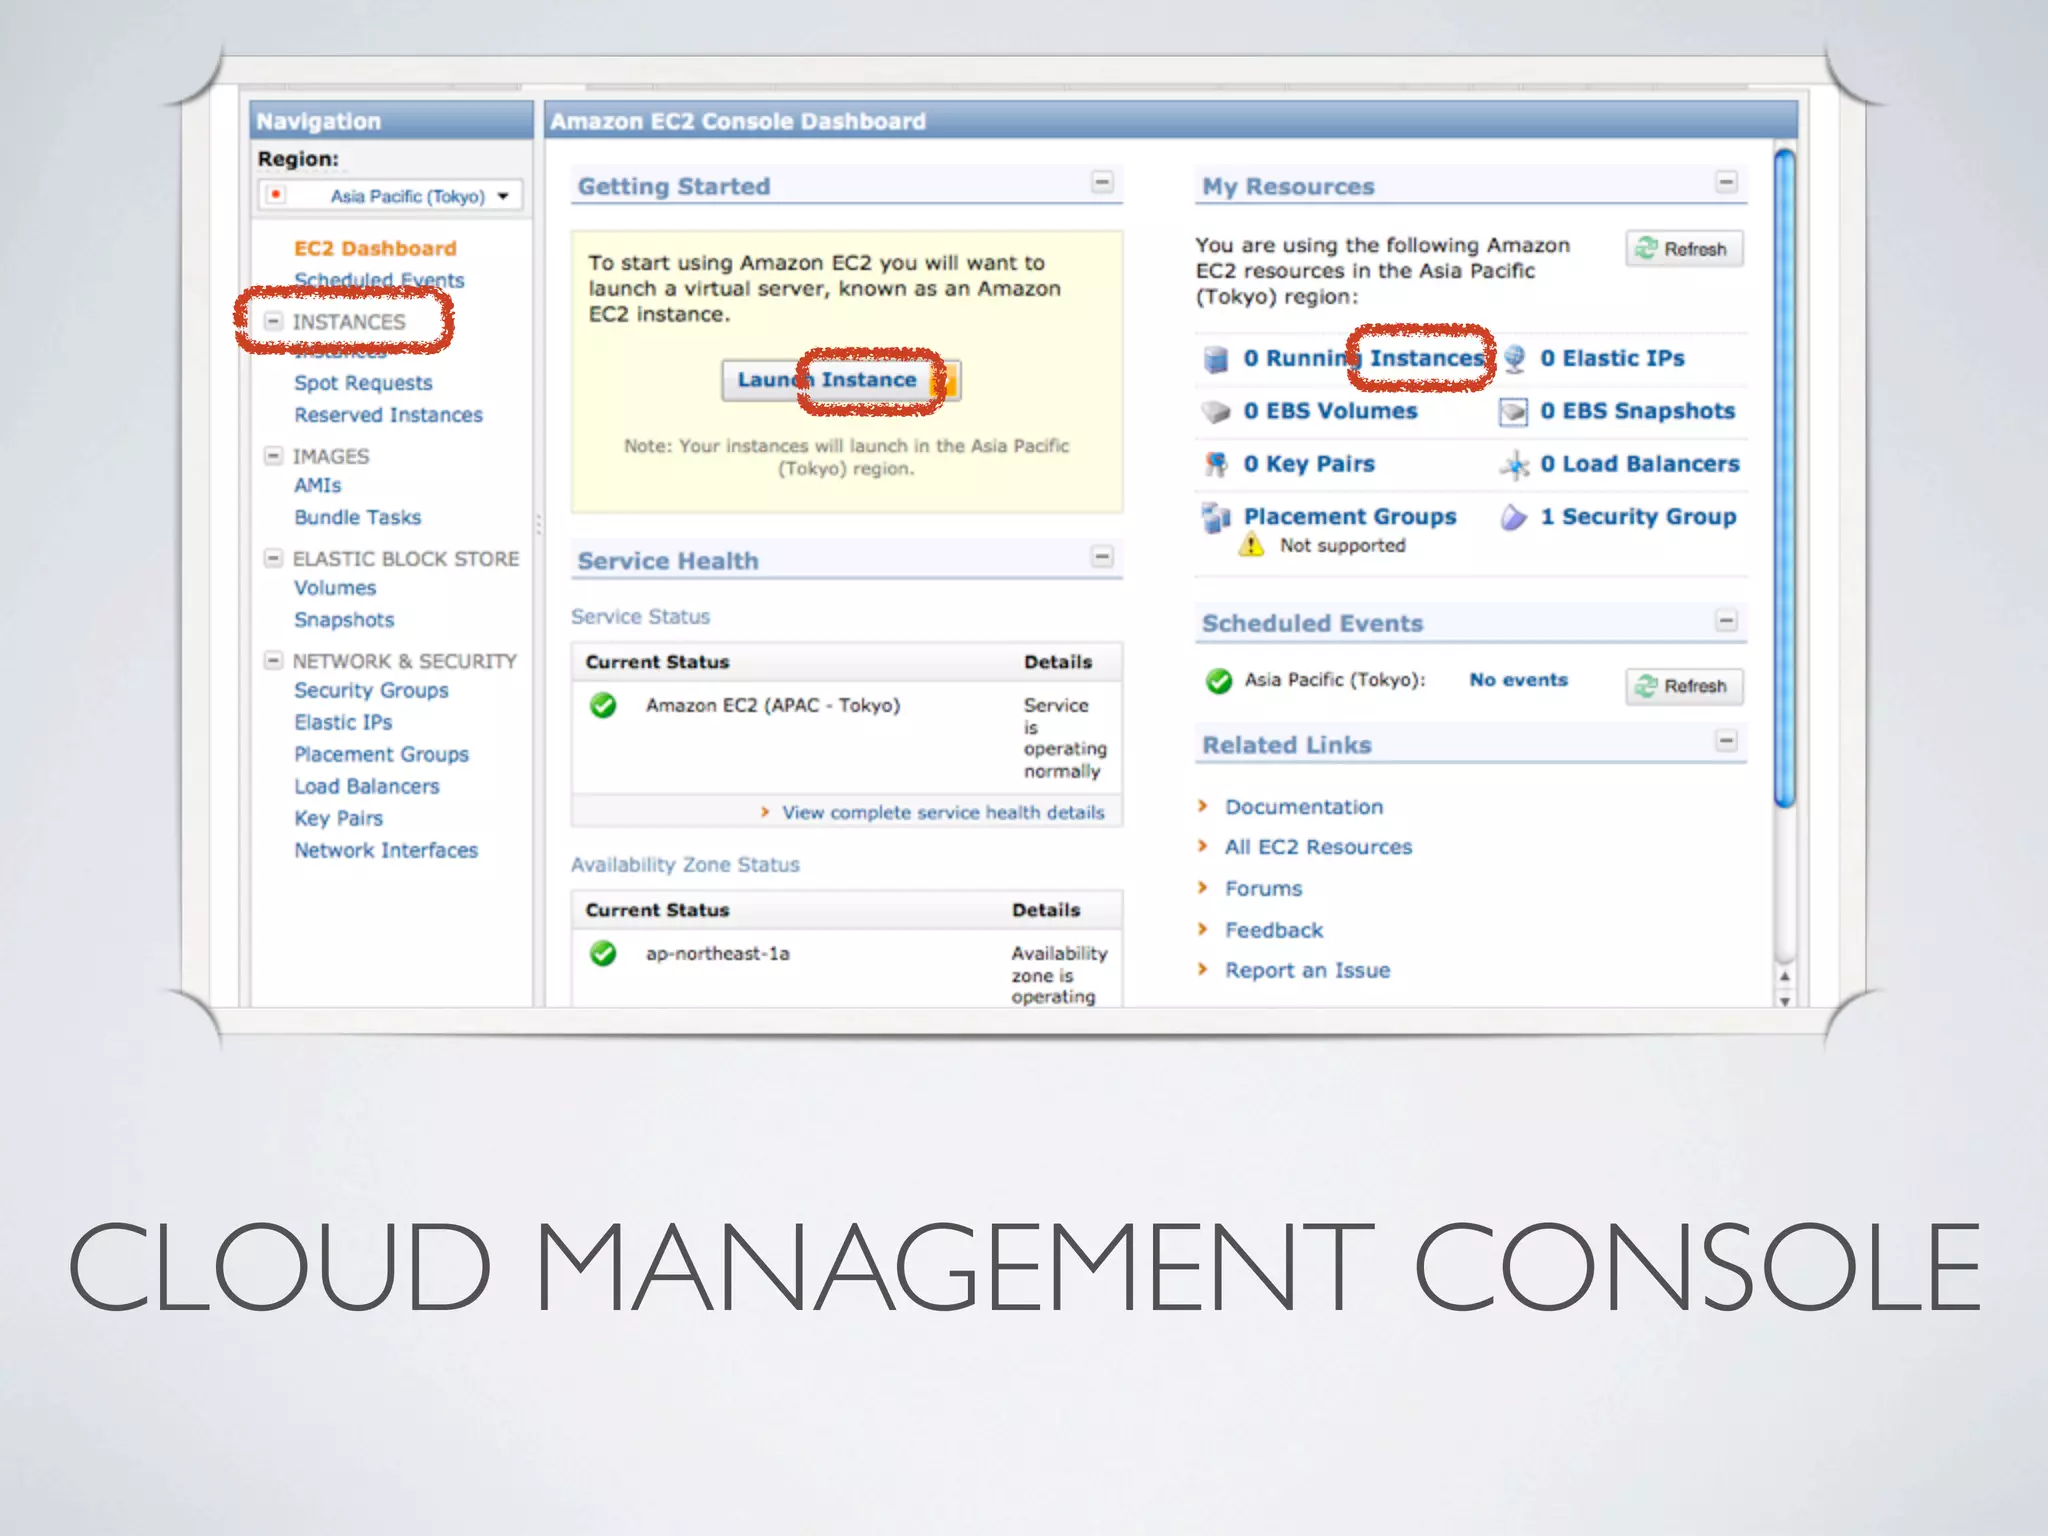Open 1 Security Group resource link

pos(1638,517)
